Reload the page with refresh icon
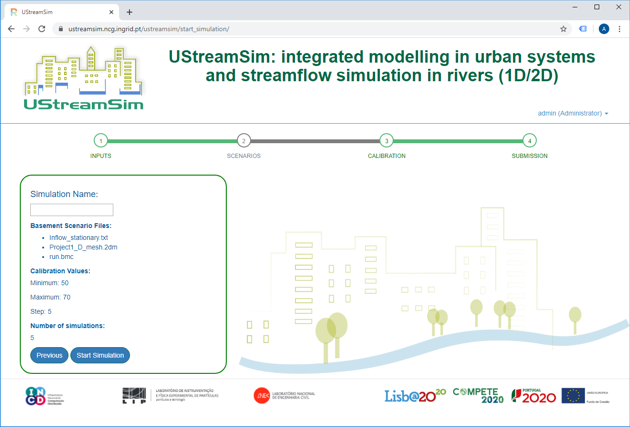Viewport: 630px width, 427px height. pos(42,29)
